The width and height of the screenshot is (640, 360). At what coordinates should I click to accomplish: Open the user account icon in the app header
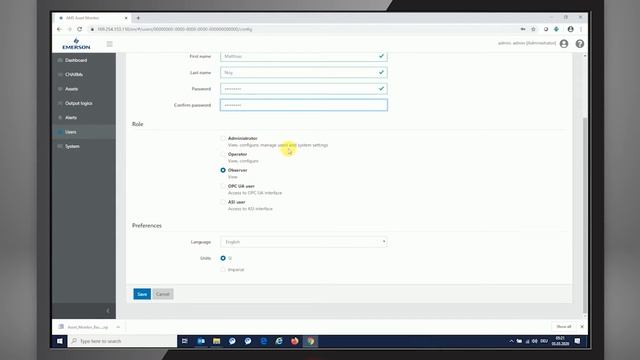coord(564,44)
